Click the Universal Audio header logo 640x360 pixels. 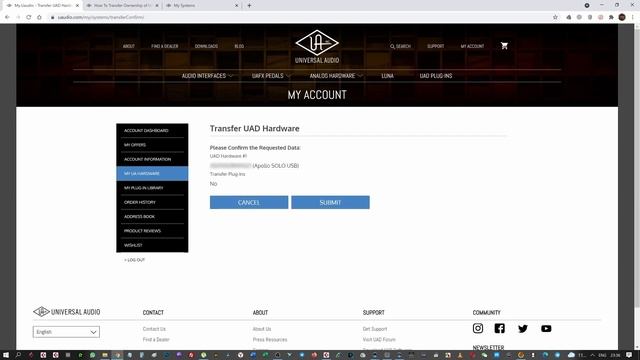[317, 47]
